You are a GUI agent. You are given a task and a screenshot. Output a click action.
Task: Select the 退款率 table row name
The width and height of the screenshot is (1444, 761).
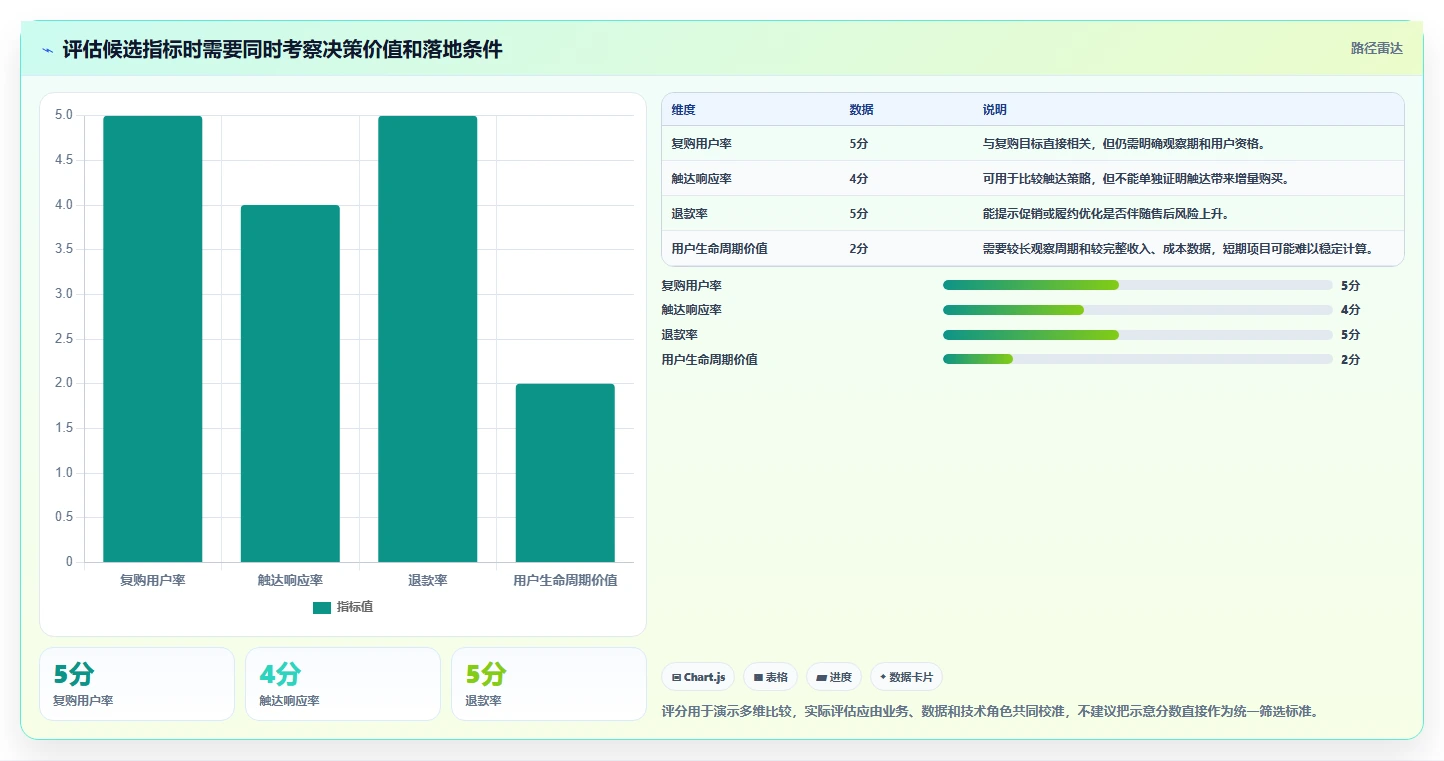[690, 214]
